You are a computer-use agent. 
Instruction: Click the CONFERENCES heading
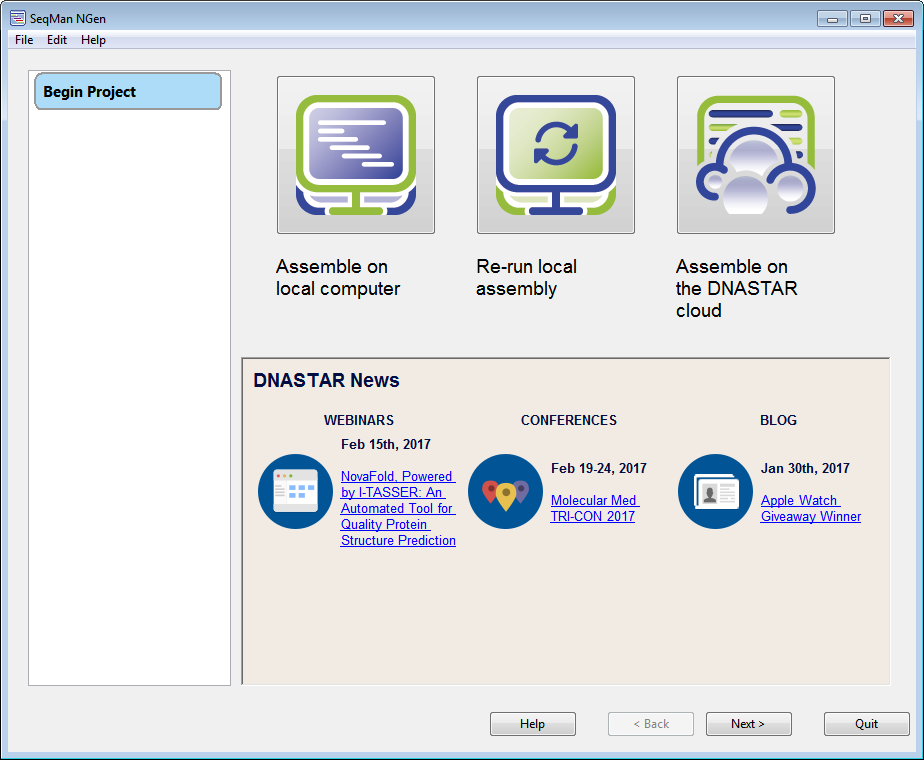click(569, 420)
